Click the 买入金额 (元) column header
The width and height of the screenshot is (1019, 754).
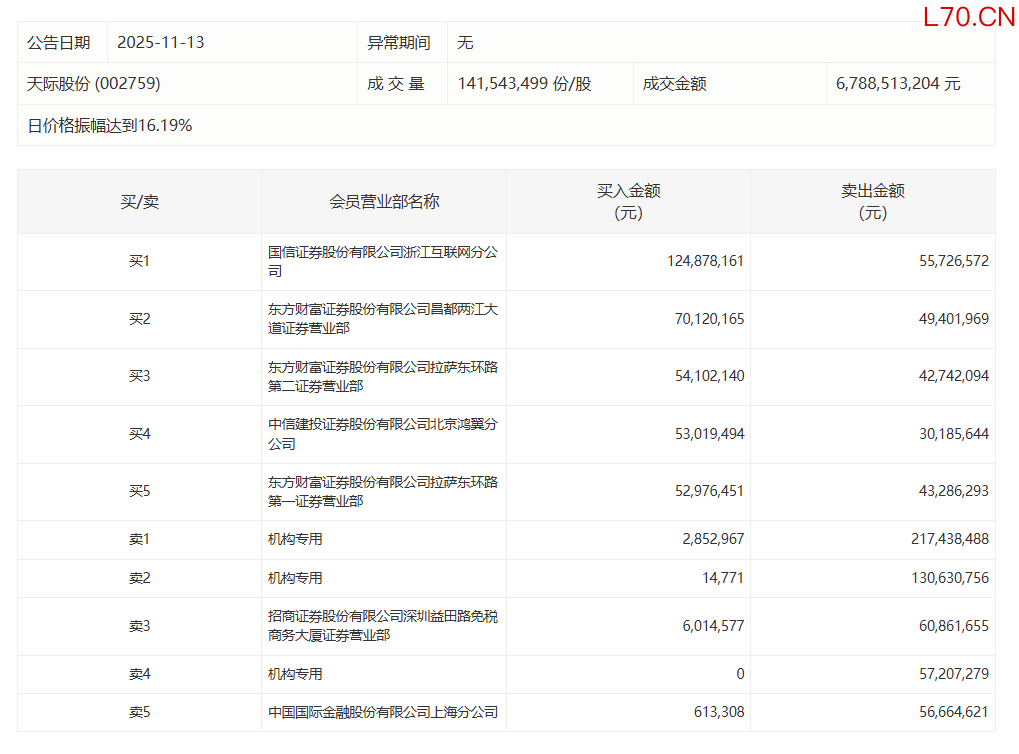coord(628,202)
